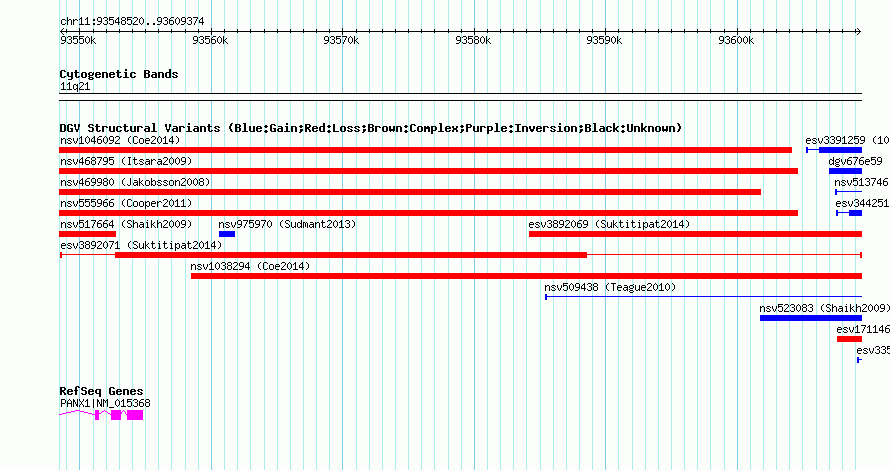Click the 11q21 band label

click(x=75, y=86)
